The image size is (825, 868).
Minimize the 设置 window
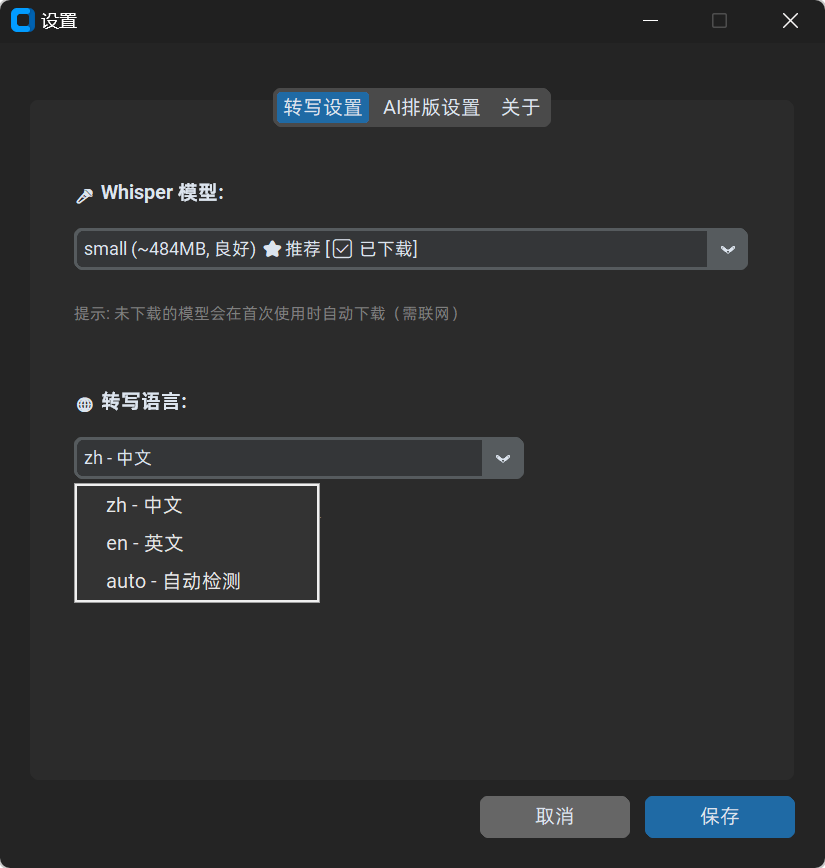[x=651, y=21]
